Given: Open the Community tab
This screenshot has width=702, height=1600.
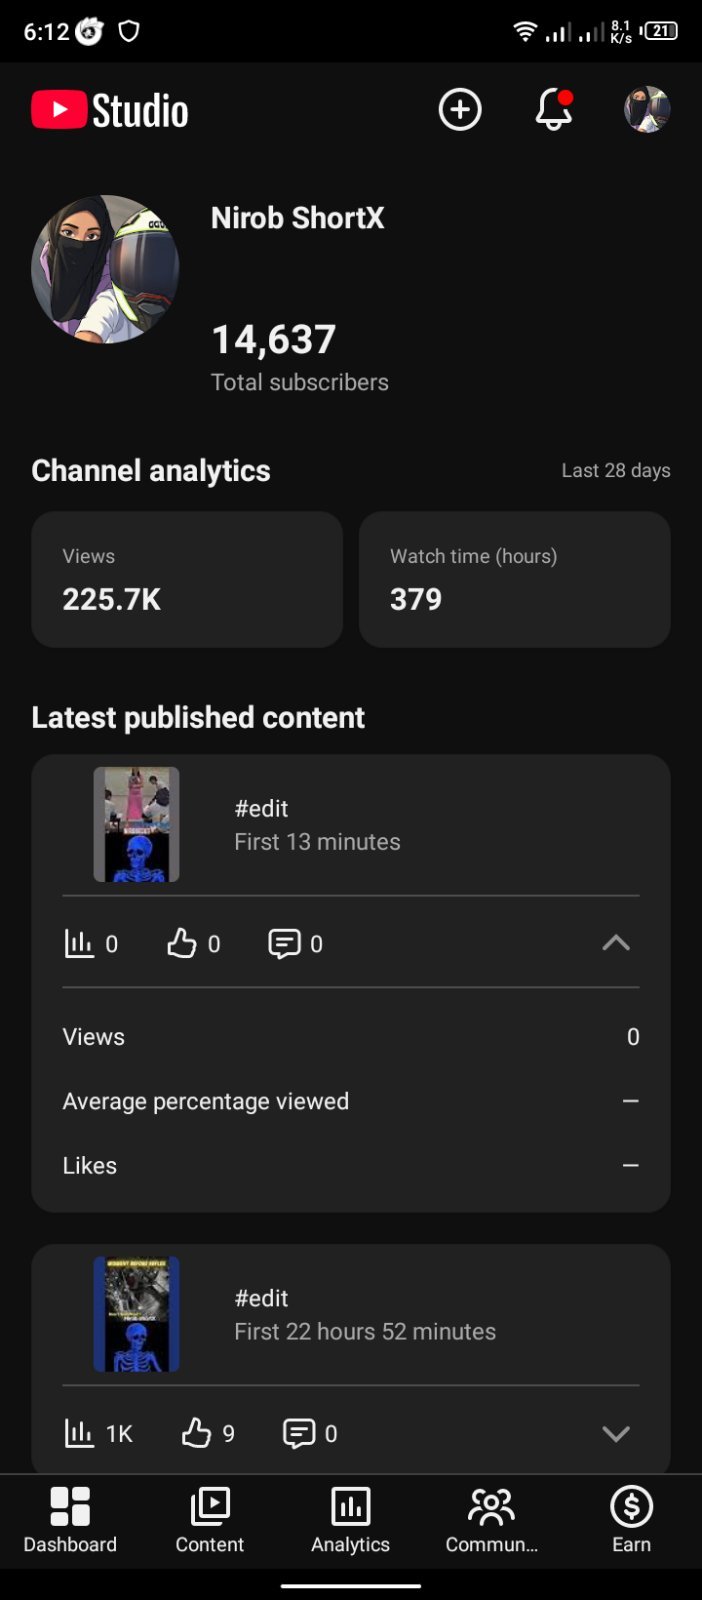Looking at the screenshot, I should tap(491, 1520).
